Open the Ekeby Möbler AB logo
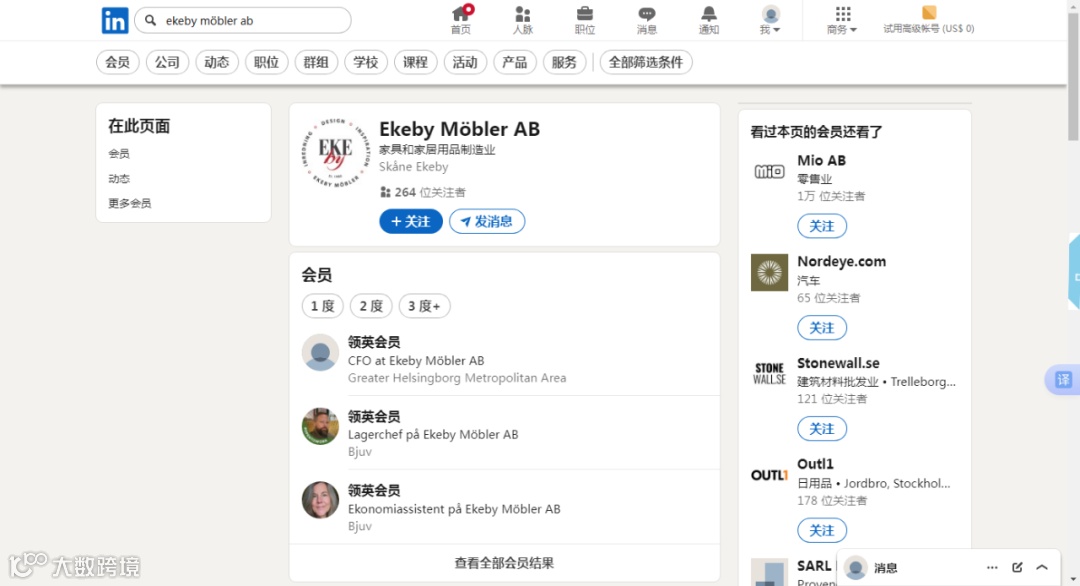Image resolution: width=1080 pixels, height=586 pixels. (x=335, y=153)
